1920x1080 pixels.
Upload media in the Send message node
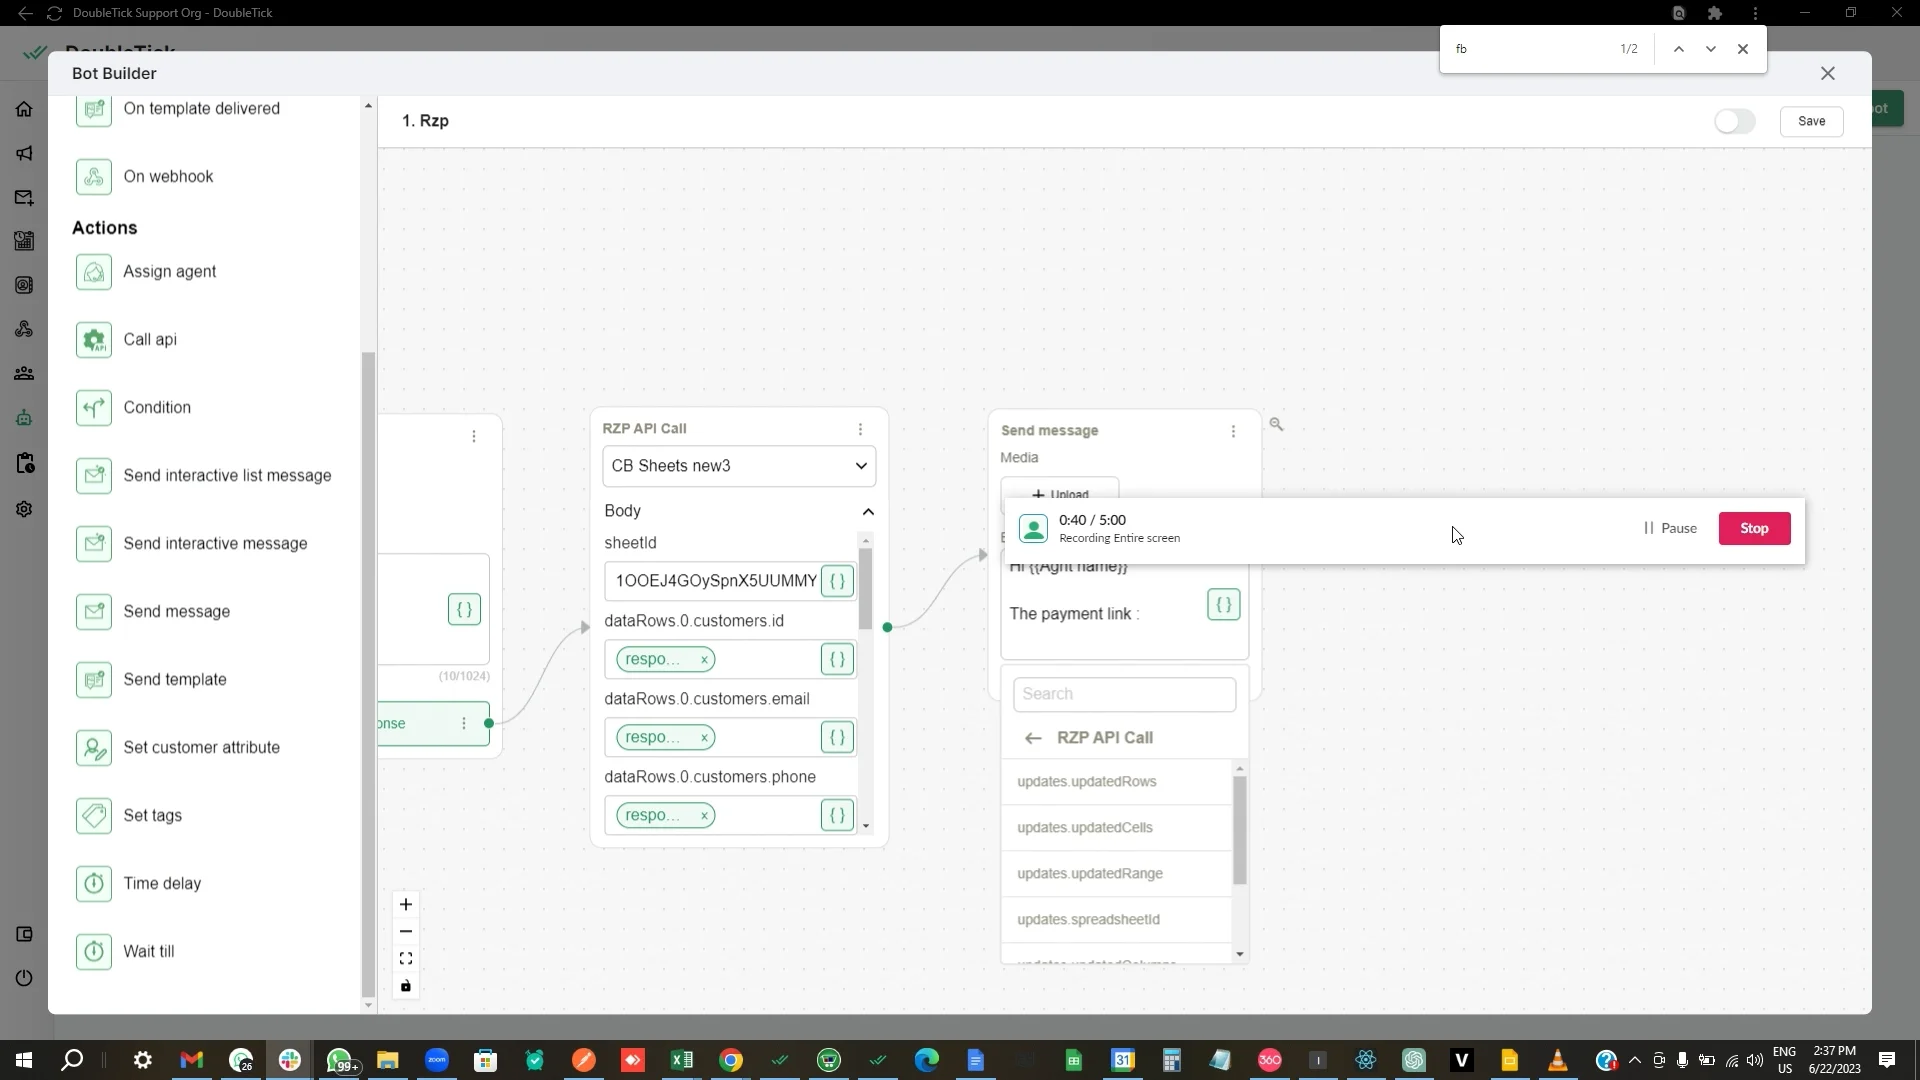(x=1061, y=494)
